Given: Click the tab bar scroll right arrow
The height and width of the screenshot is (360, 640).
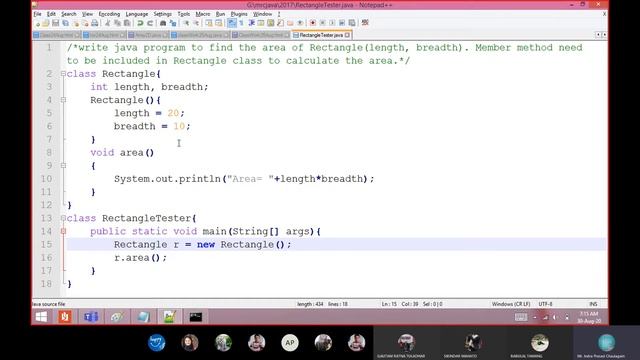Looking at the screenshot, I should 604,35.
